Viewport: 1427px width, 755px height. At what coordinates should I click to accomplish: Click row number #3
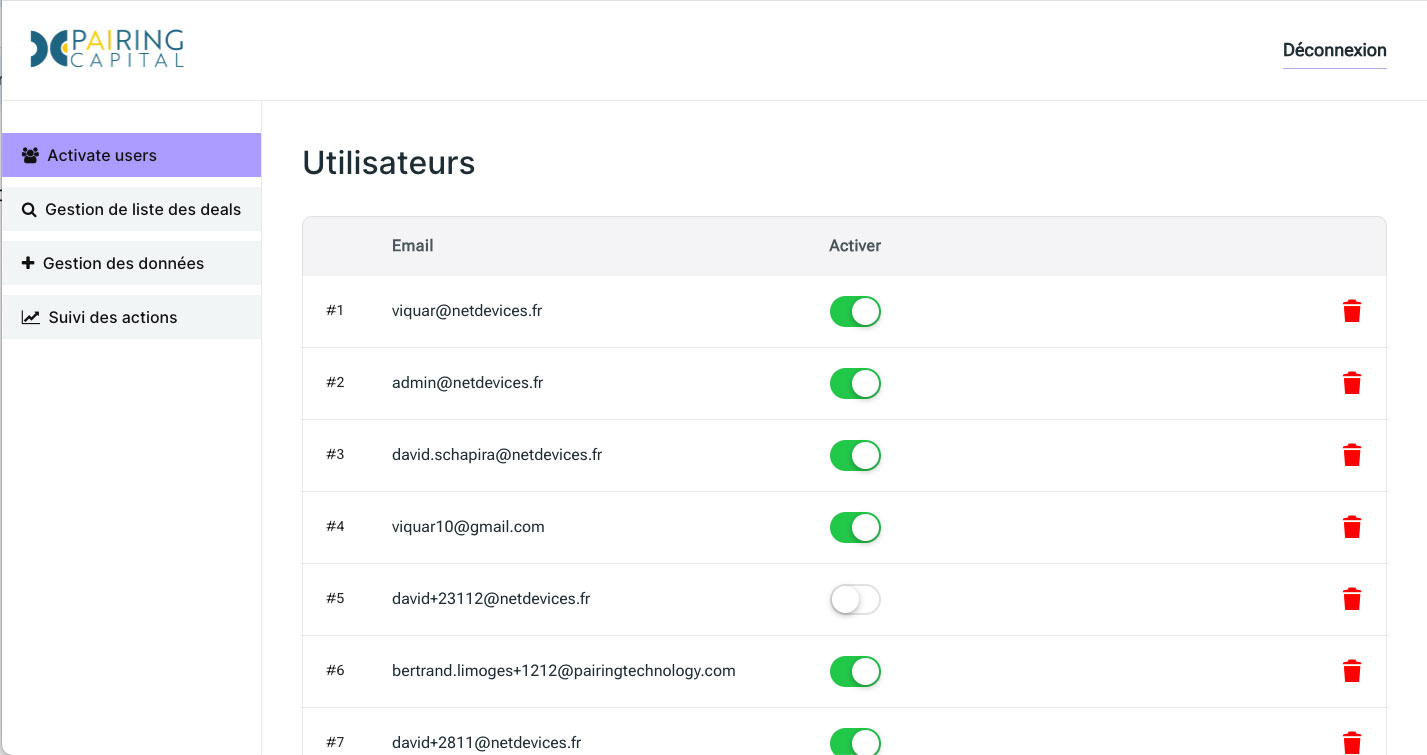(335, 455)
